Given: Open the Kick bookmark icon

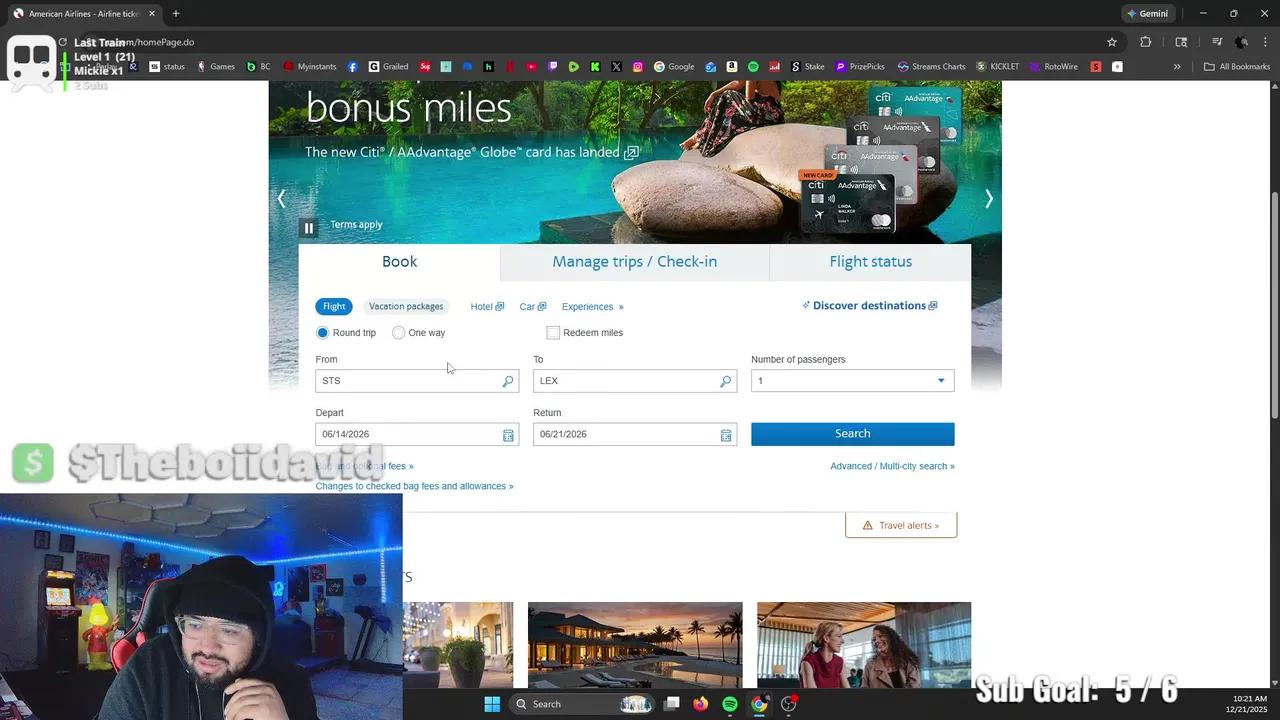Looking at the screenshot, I should [595, 67].
